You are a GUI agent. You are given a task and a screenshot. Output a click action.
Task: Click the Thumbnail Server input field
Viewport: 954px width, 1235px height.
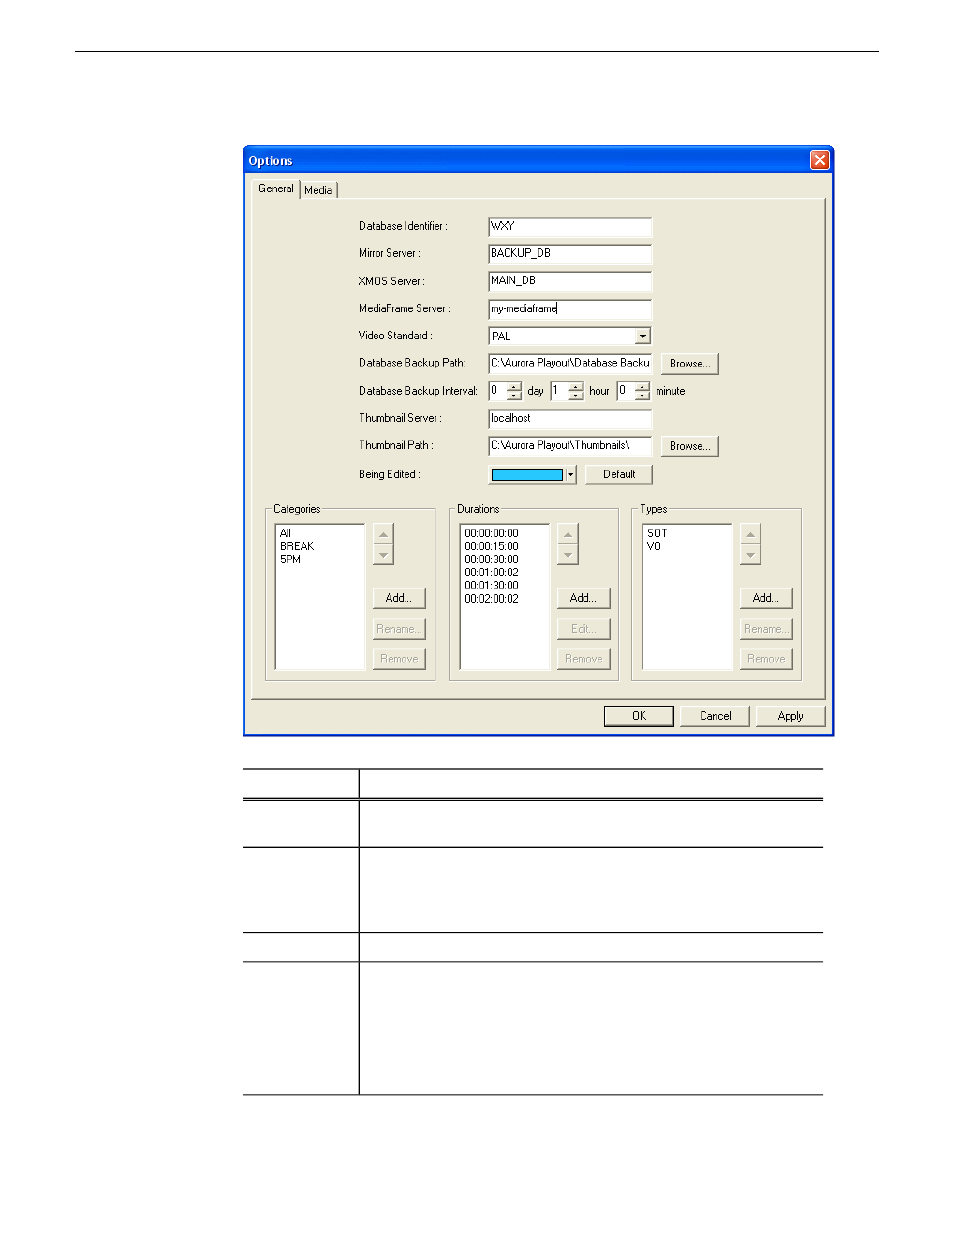click(x=570, y=419)
